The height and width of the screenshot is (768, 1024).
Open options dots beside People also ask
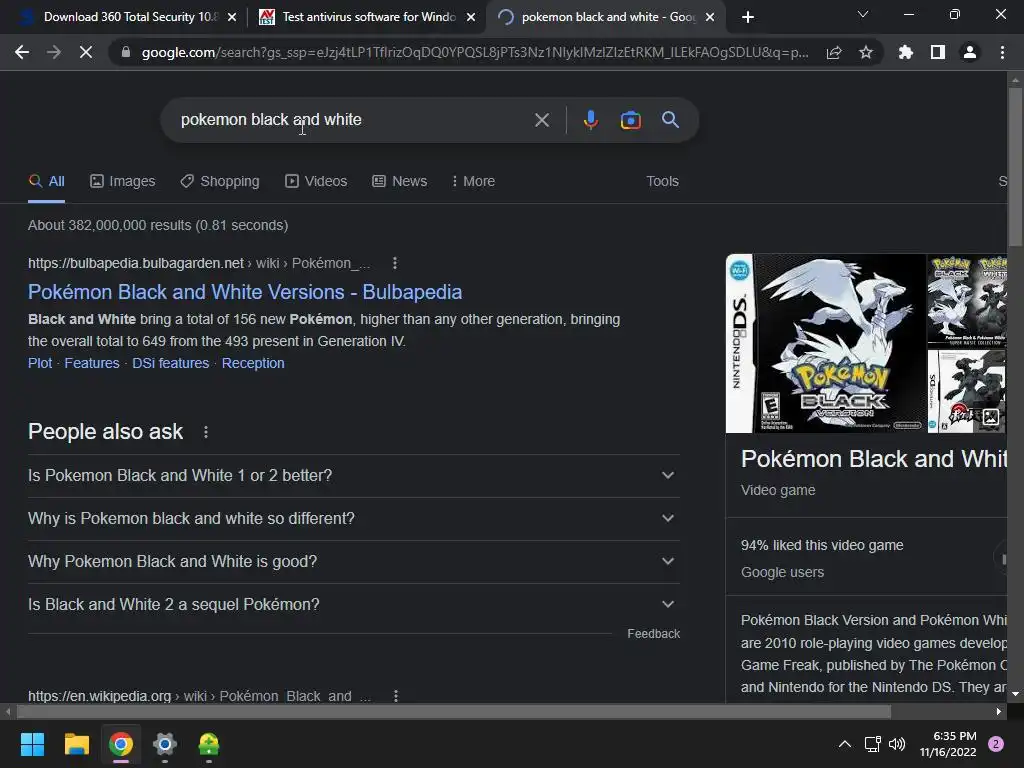(206, 432)
